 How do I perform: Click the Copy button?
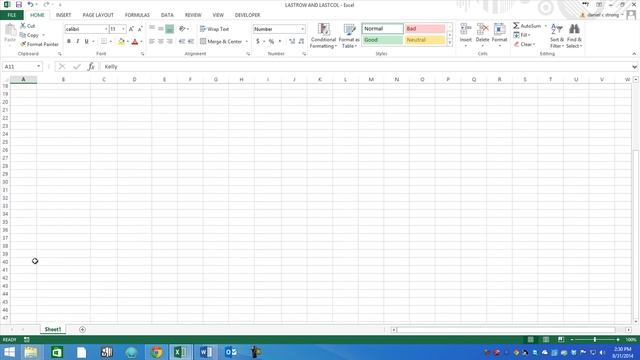(x=29, y=35)
